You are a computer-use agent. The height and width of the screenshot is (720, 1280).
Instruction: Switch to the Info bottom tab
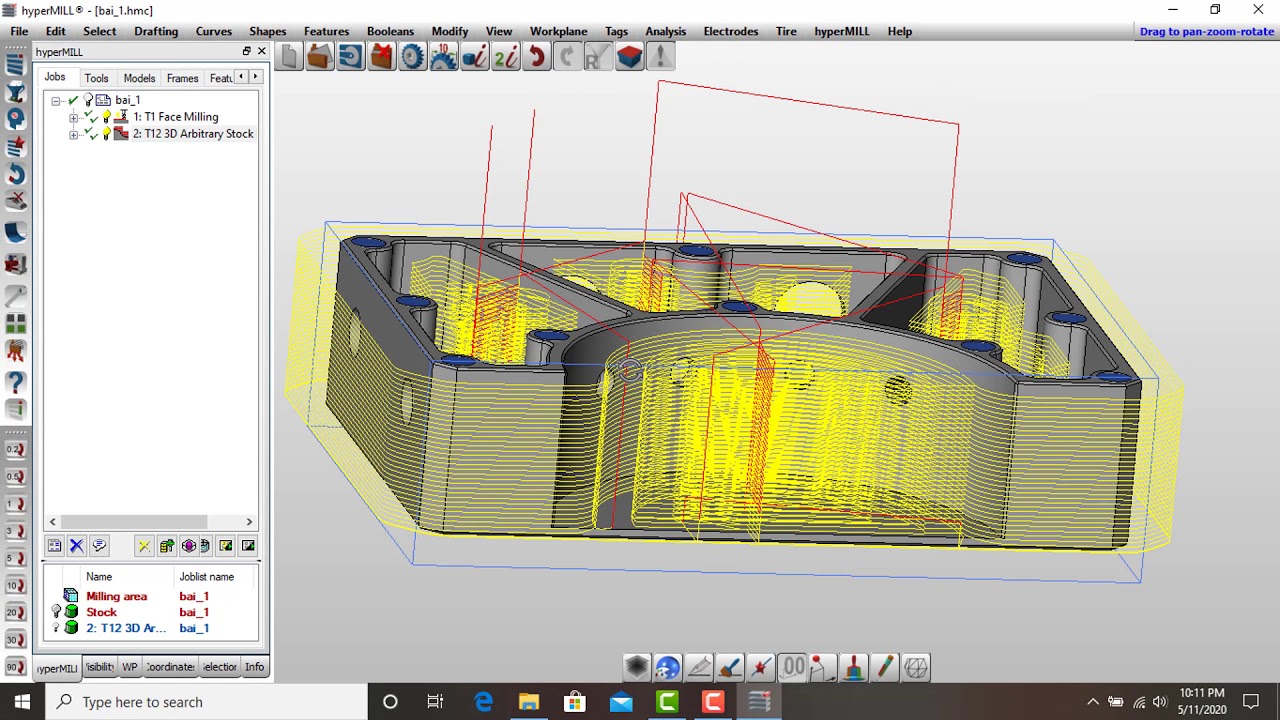(x=254, y=667)
